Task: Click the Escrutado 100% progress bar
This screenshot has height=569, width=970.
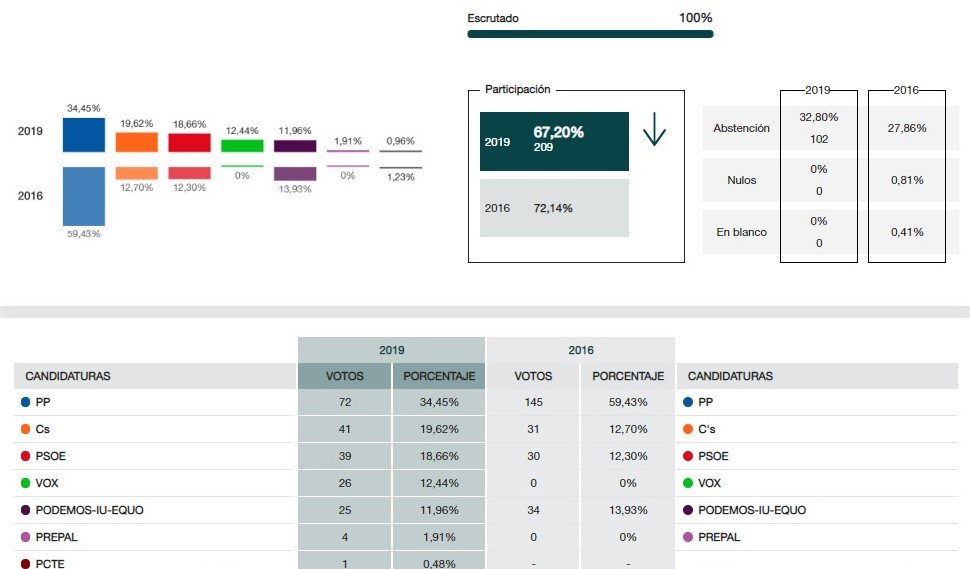Action: 590,34
